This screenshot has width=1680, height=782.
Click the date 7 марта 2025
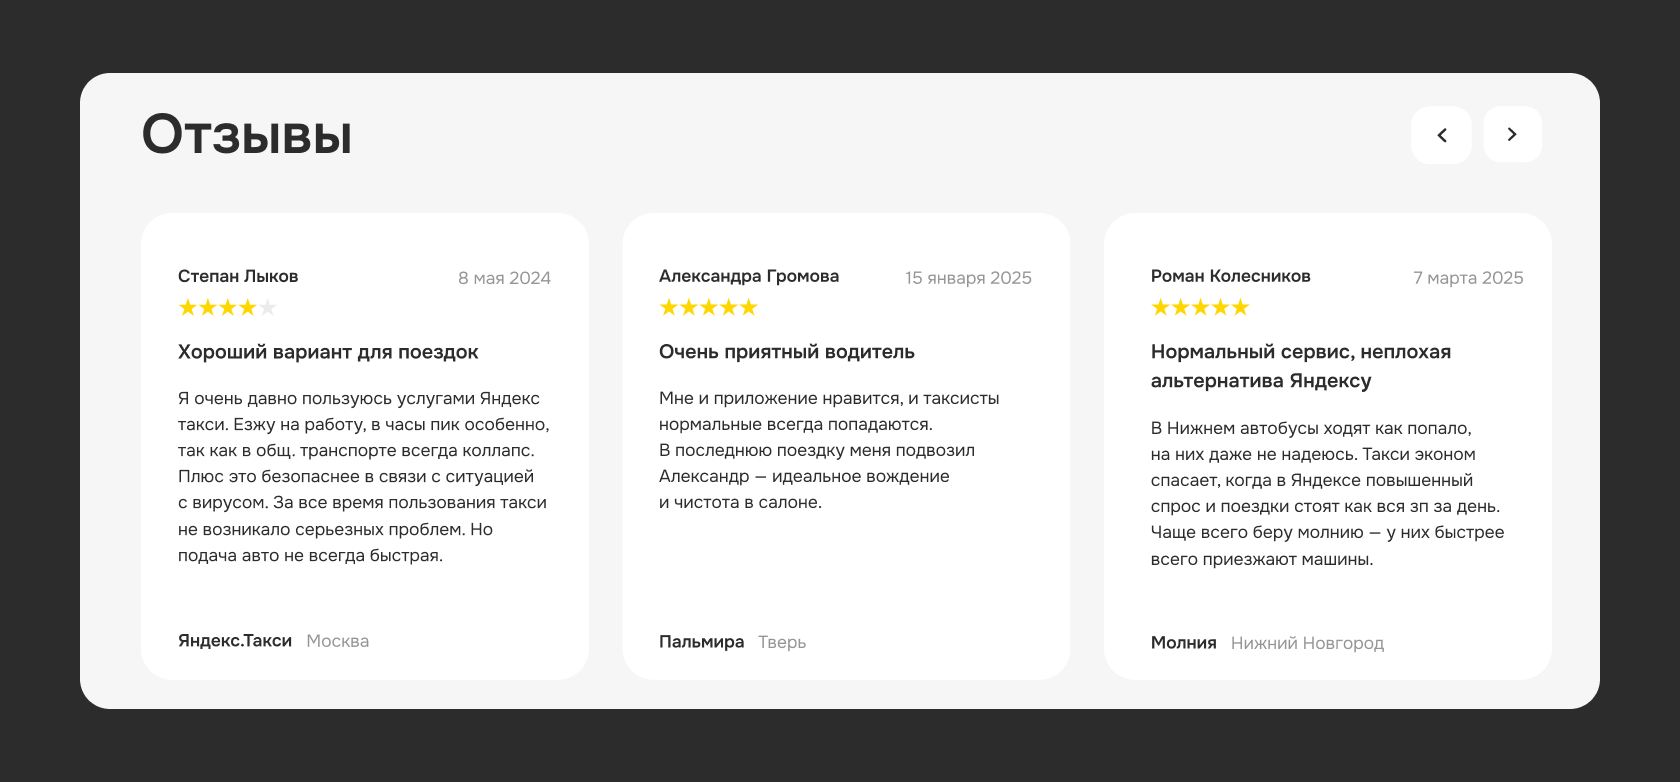(1468, 278)
